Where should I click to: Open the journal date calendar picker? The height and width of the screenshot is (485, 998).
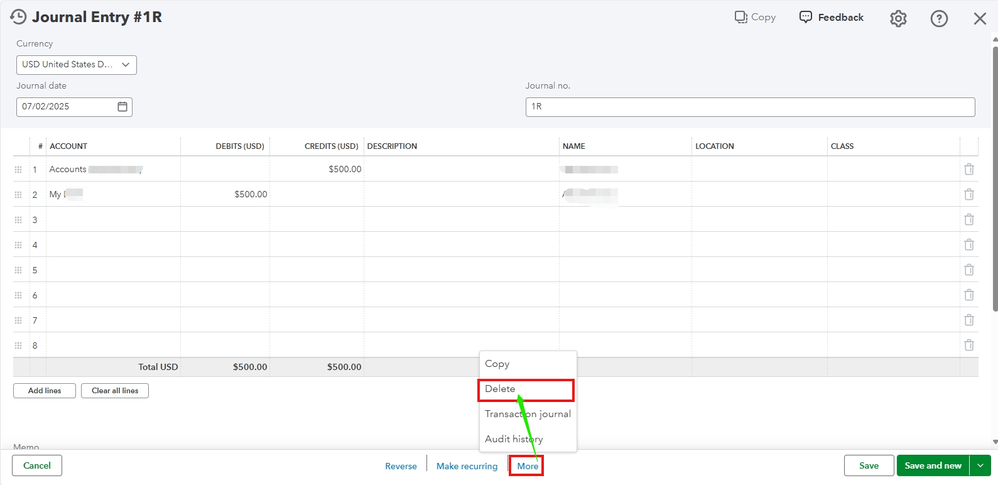(122, 106)
